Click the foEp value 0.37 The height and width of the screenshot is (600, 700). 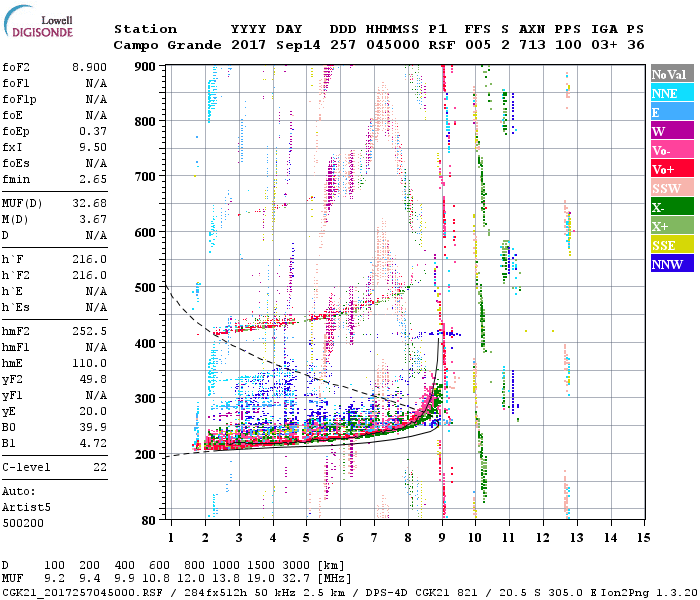[x=93, y=131]
